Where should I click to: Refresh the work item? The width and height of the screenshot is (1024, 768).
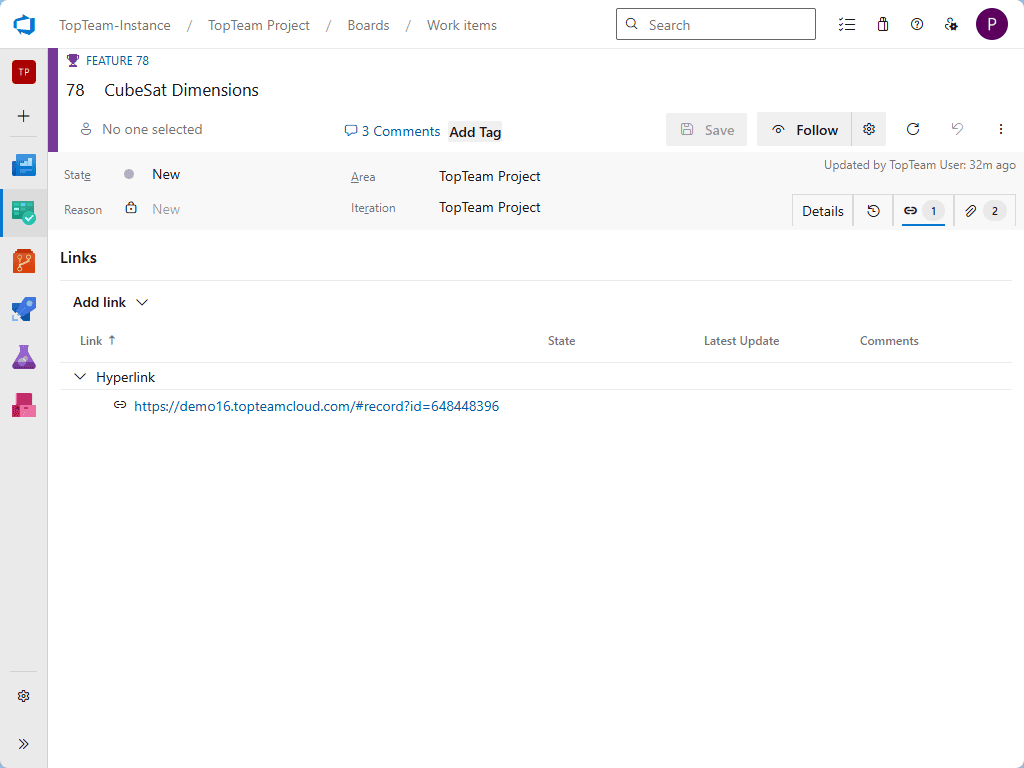click(912, 129)
